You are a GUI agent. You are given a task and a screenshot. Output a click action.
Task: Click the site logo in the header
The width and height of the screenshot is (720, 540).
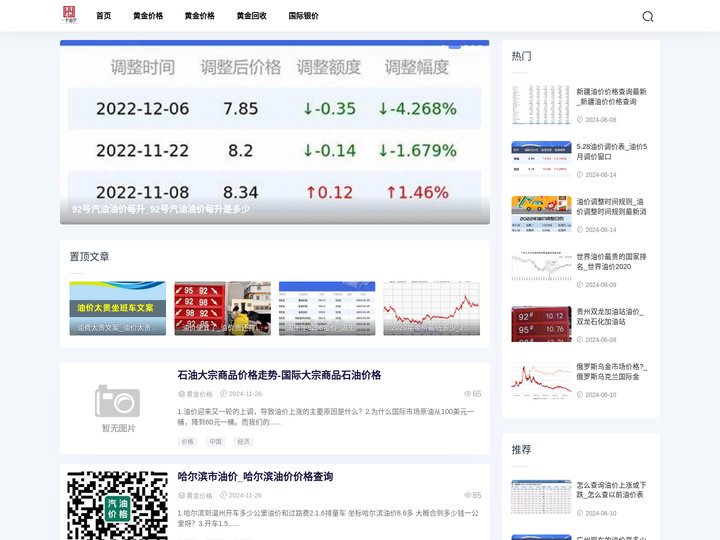pos(69,15)
